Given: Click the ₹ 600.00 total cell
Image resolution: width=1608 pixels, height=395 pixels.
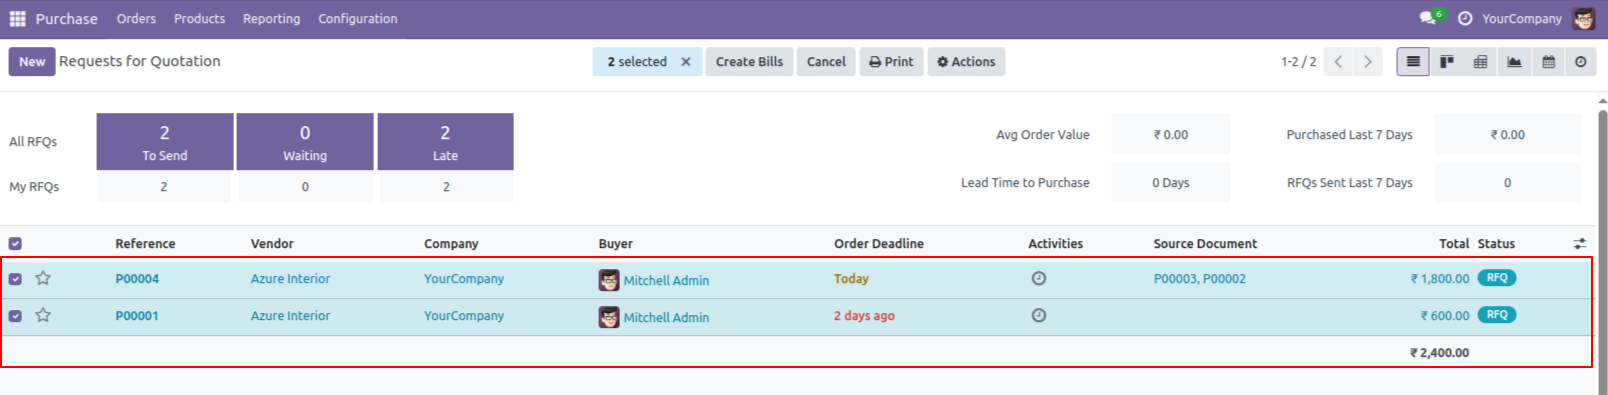Looking at the screenshot, I should click(x=1445, y=316).
